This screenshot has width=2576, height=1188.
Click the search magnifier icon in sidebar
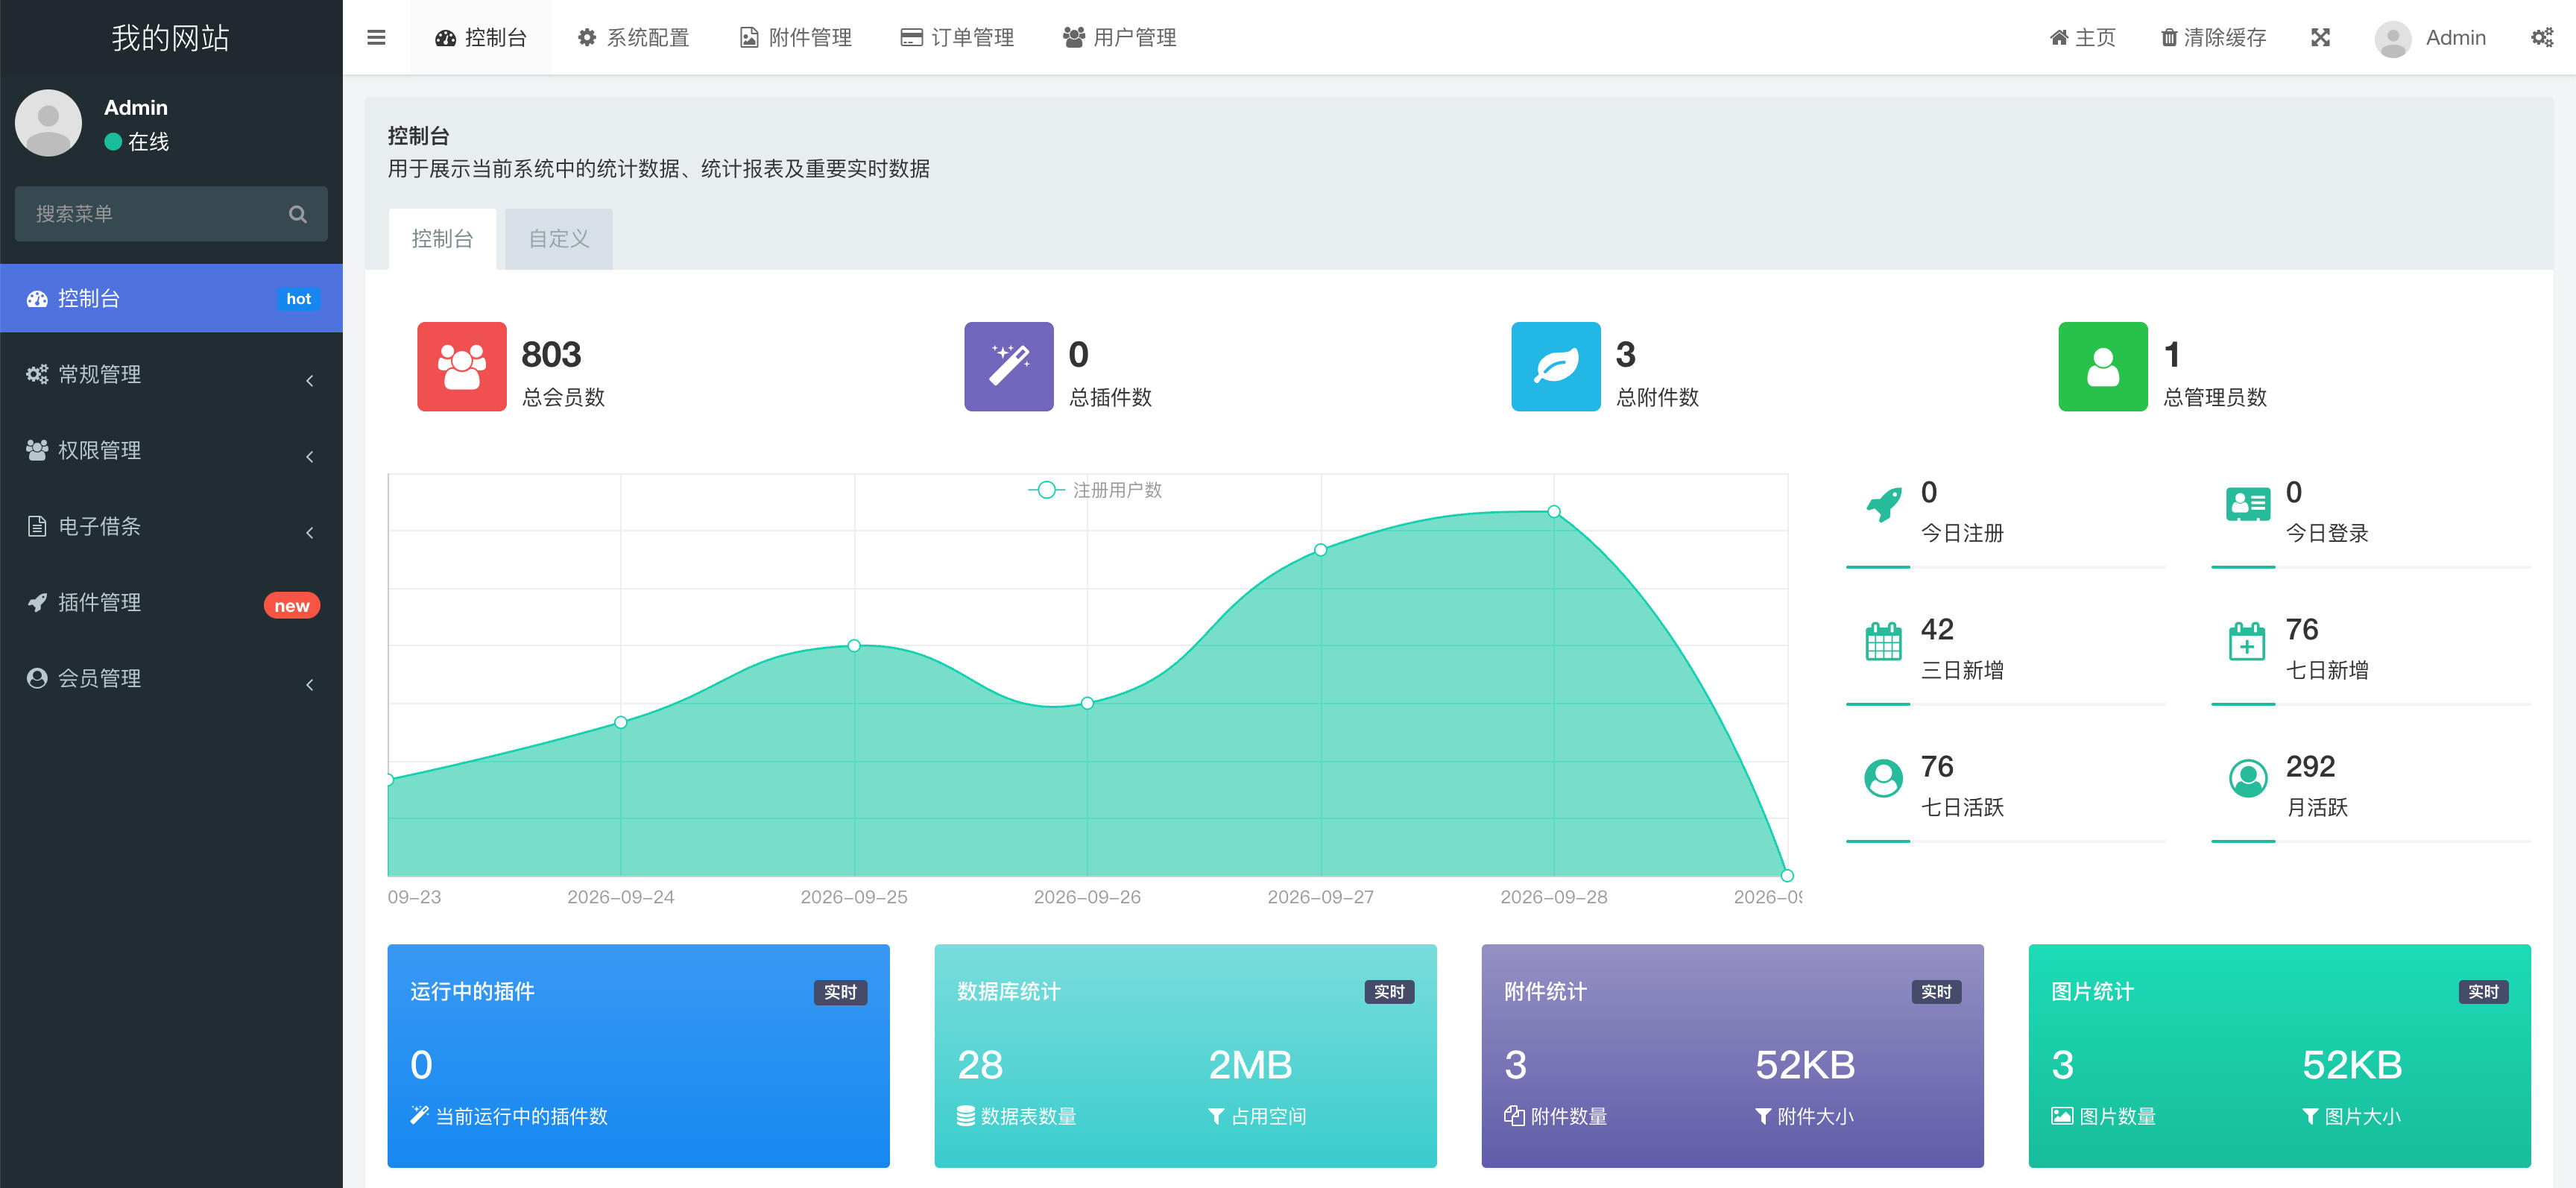pos(297,214)
